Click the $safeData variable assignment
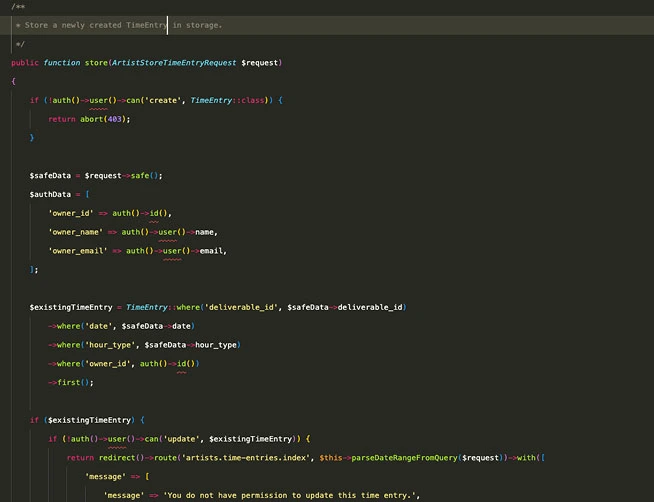The image size is (654, 502). click(50, 175)
